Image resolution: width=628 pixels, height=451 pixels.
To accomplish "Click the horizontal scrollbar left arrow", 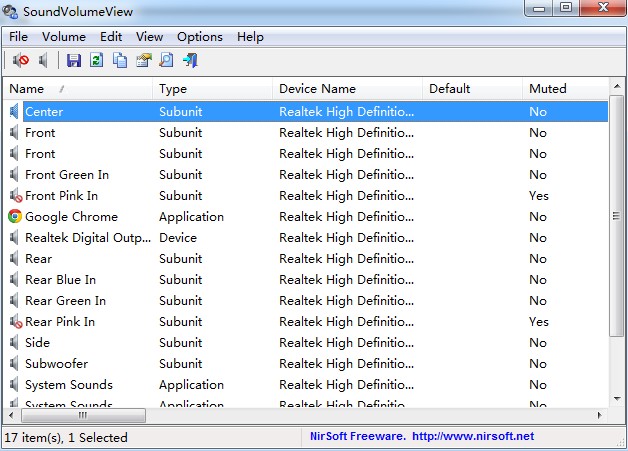I will [x=11, y=415].
